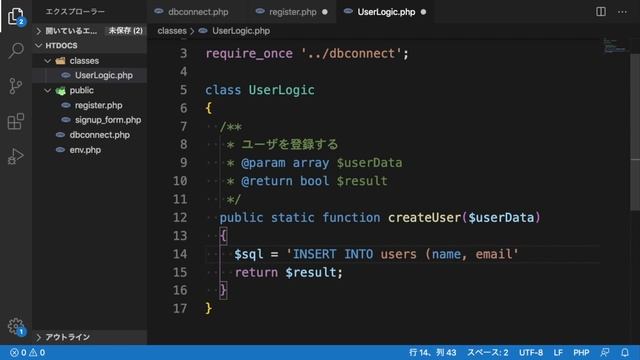
Task: Open the Explorer view in activity bar
Action: point(16,16)
